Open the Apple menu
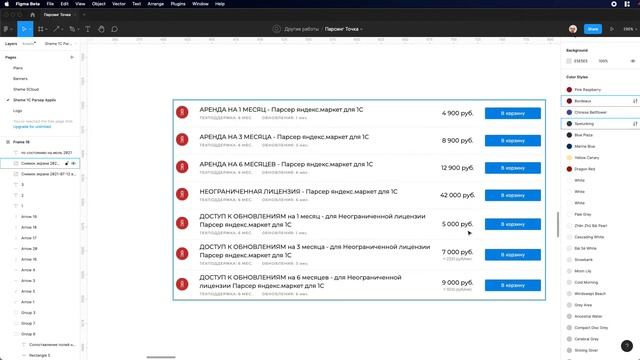 point(7,4)
